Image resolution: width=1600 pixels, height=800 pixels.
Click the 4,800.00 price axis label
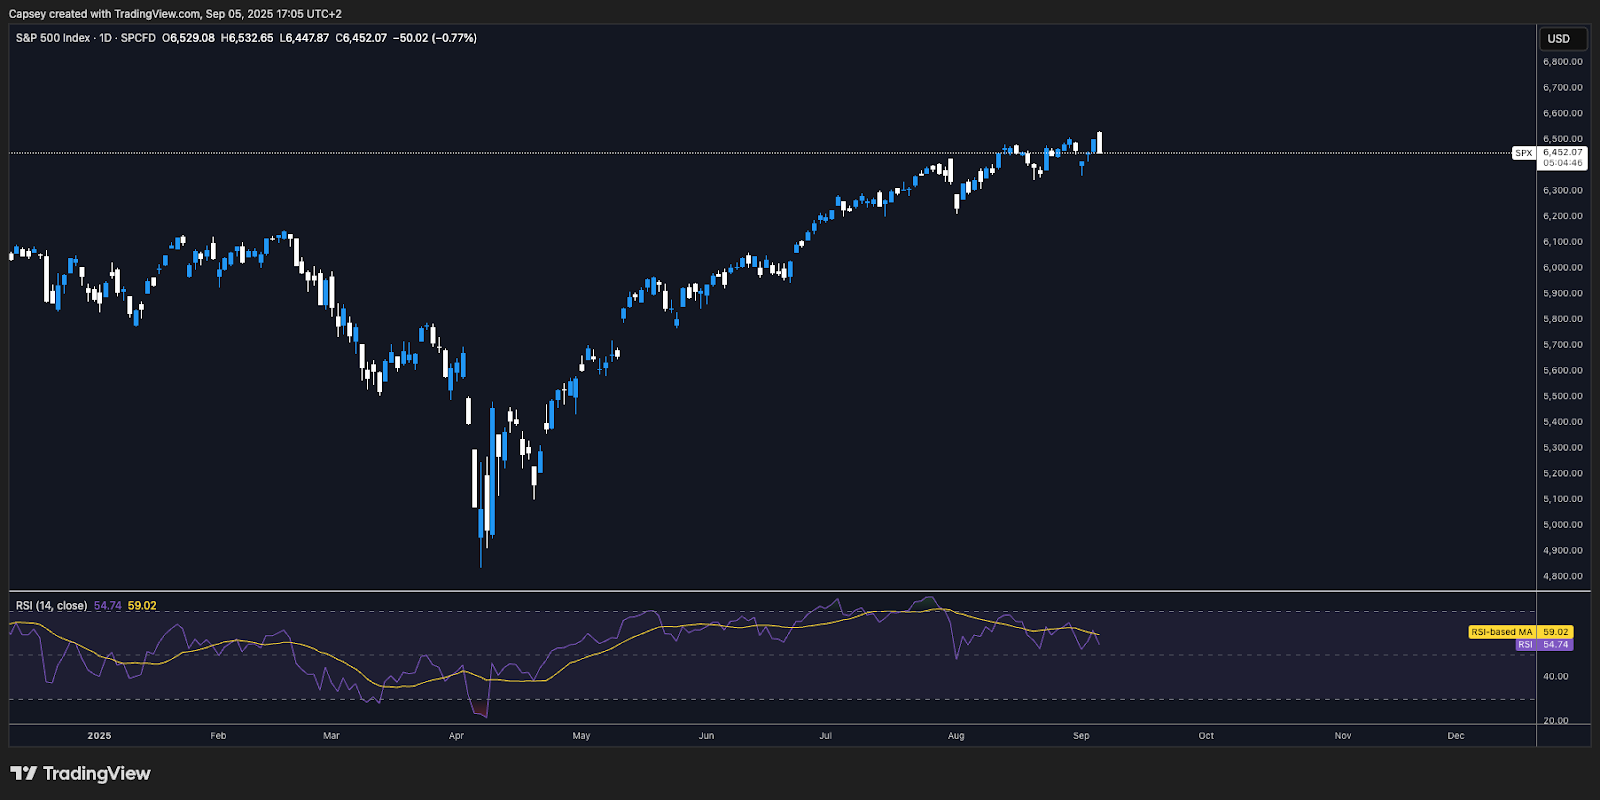point(1562,577)
